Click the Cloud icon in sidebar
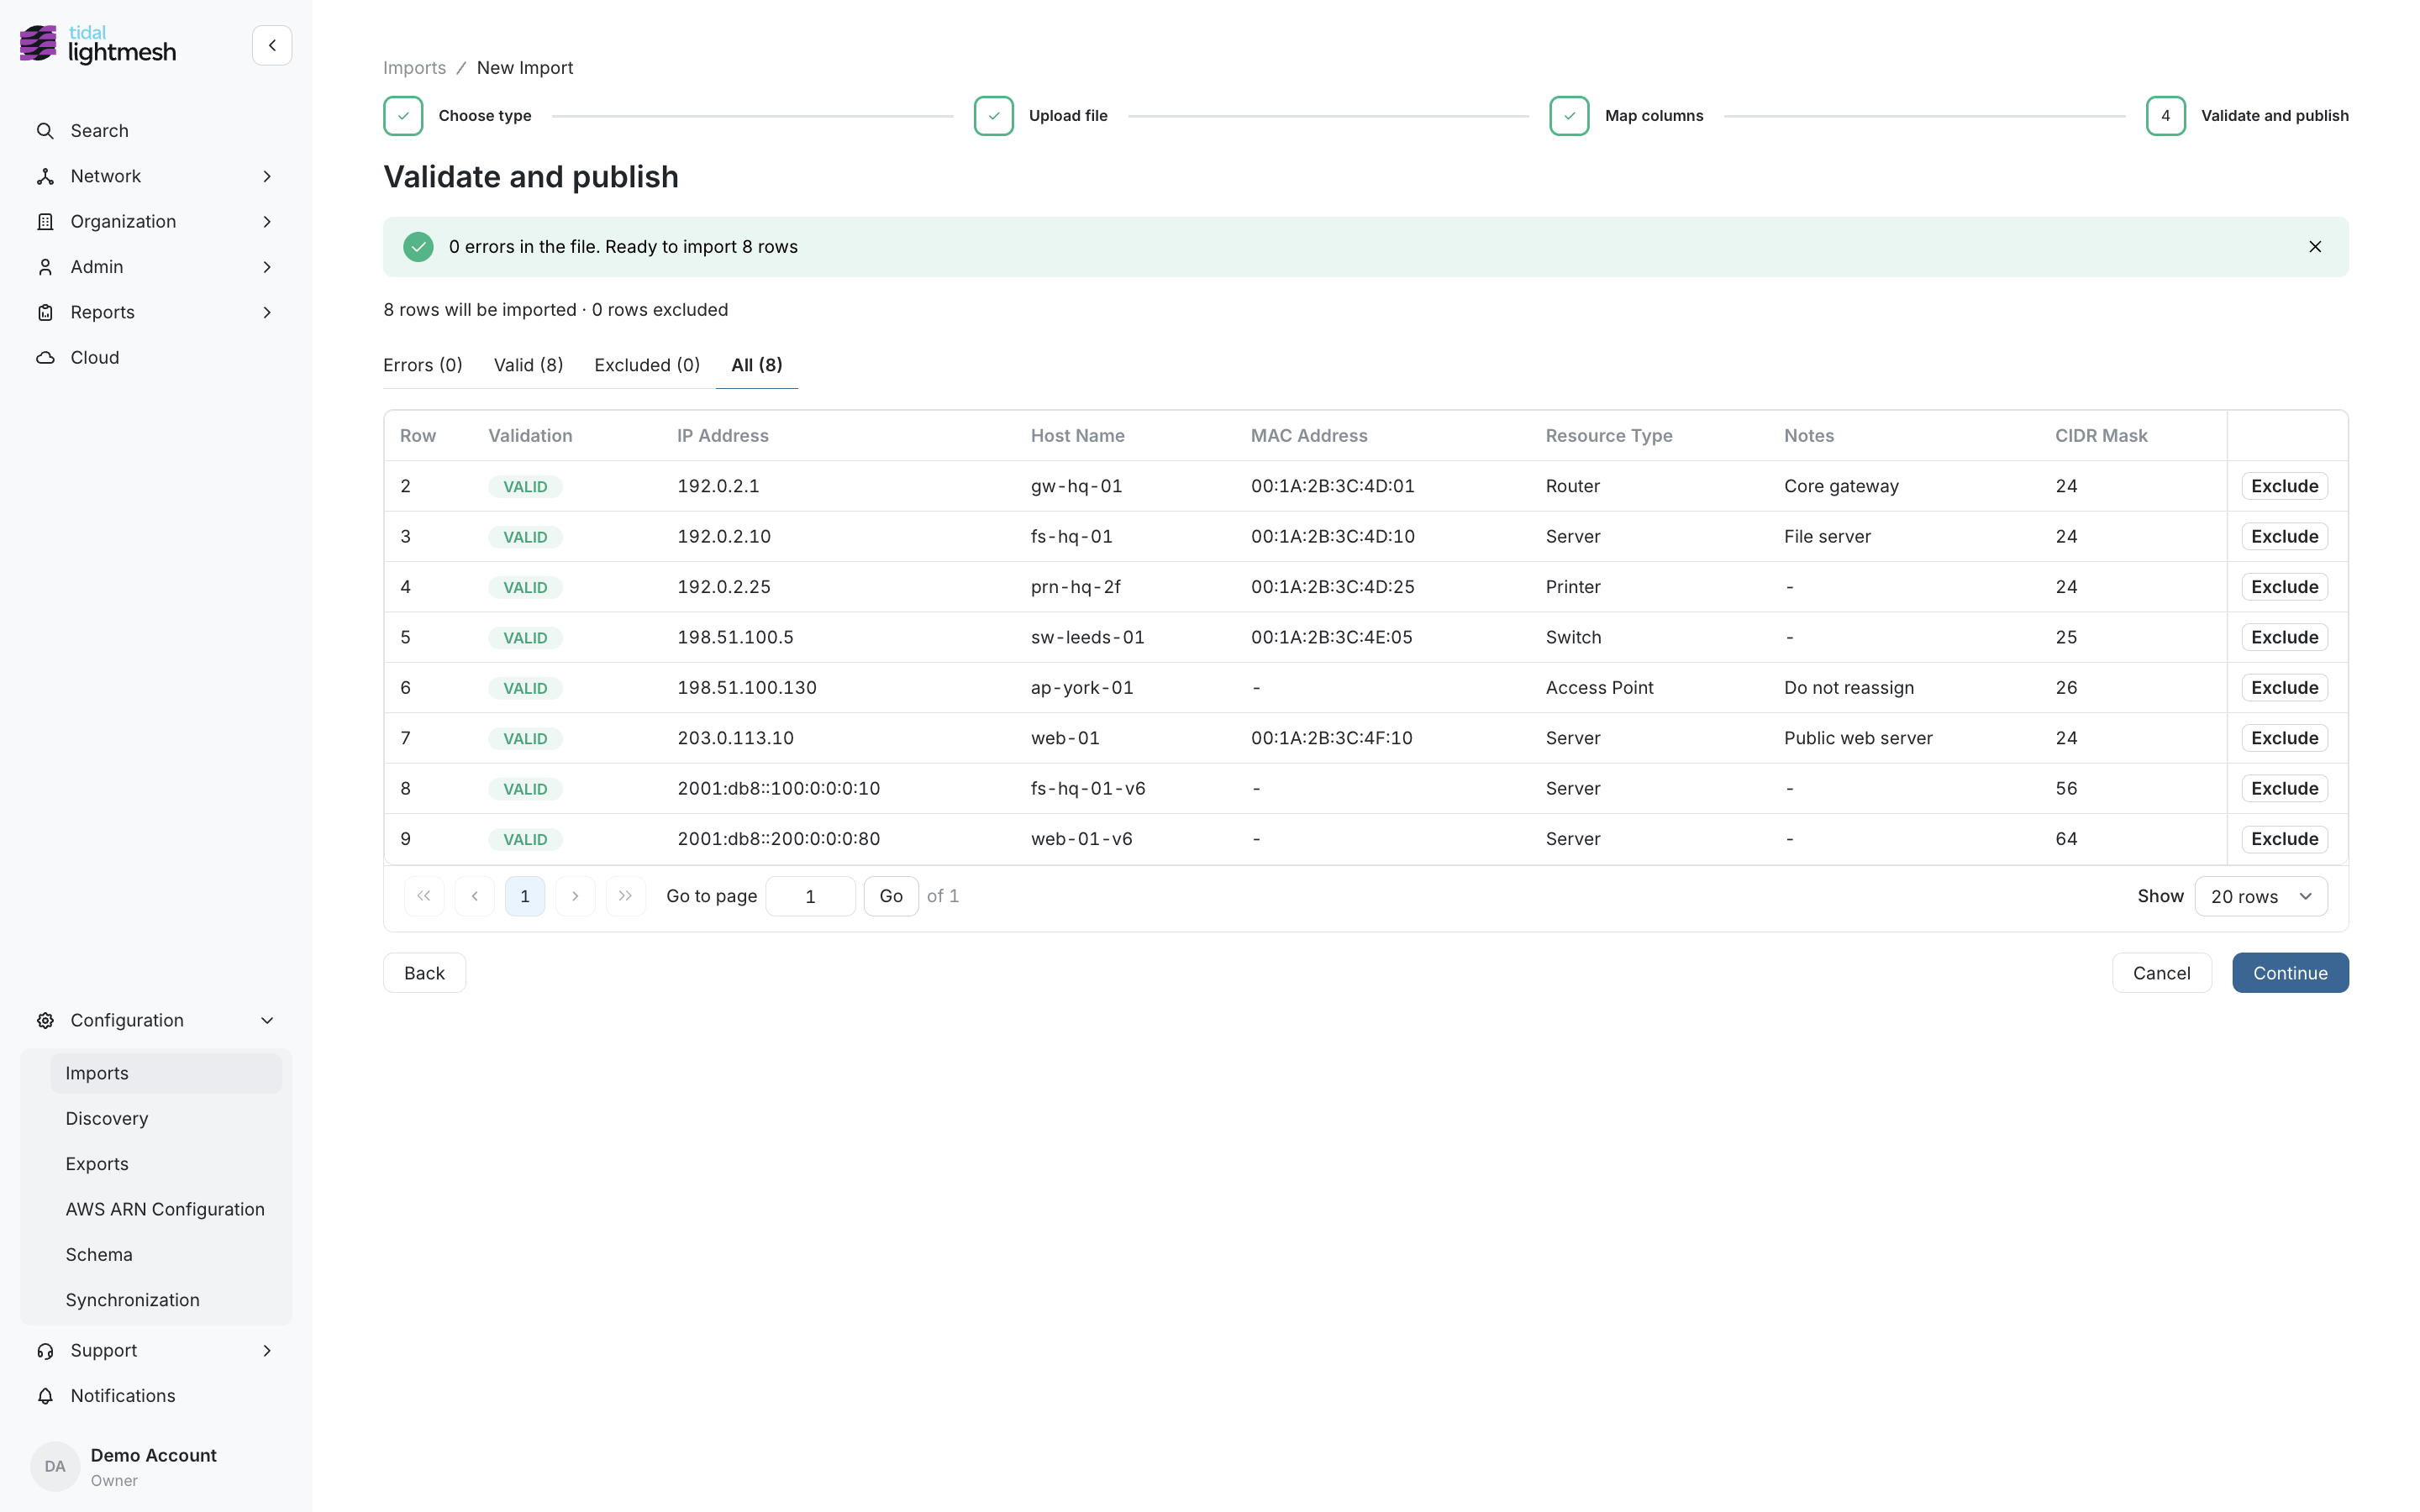This screenshot has height=1512, width=2420. point(45,358)
